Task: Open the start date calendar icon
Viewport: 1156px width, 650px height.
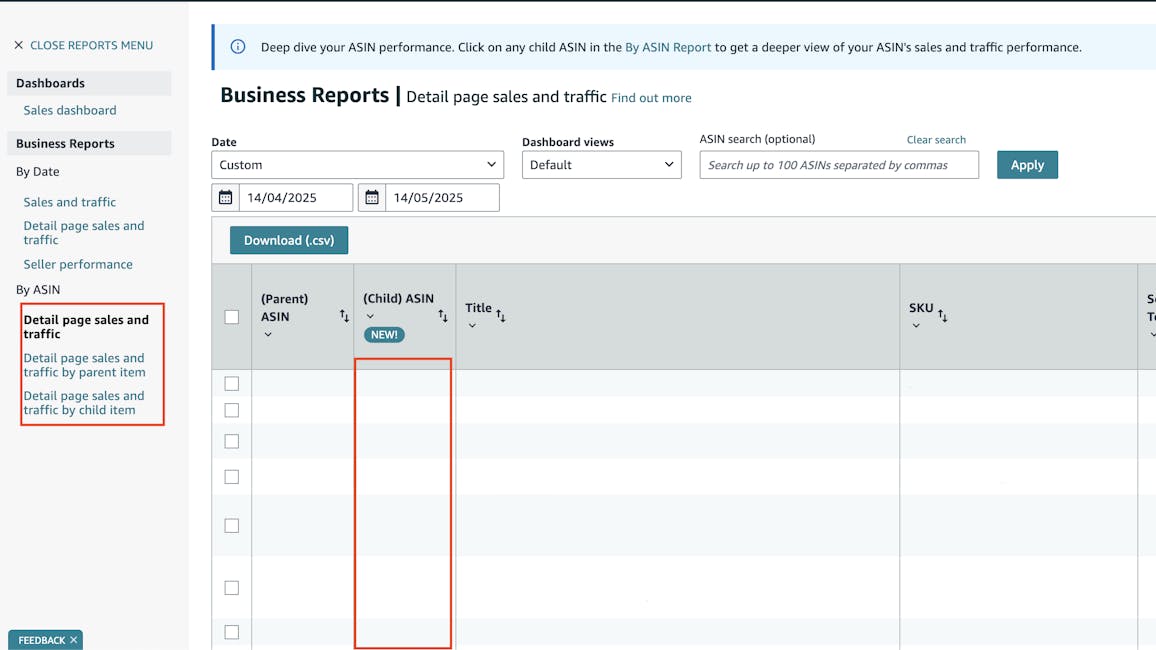Action: (226, 197)
